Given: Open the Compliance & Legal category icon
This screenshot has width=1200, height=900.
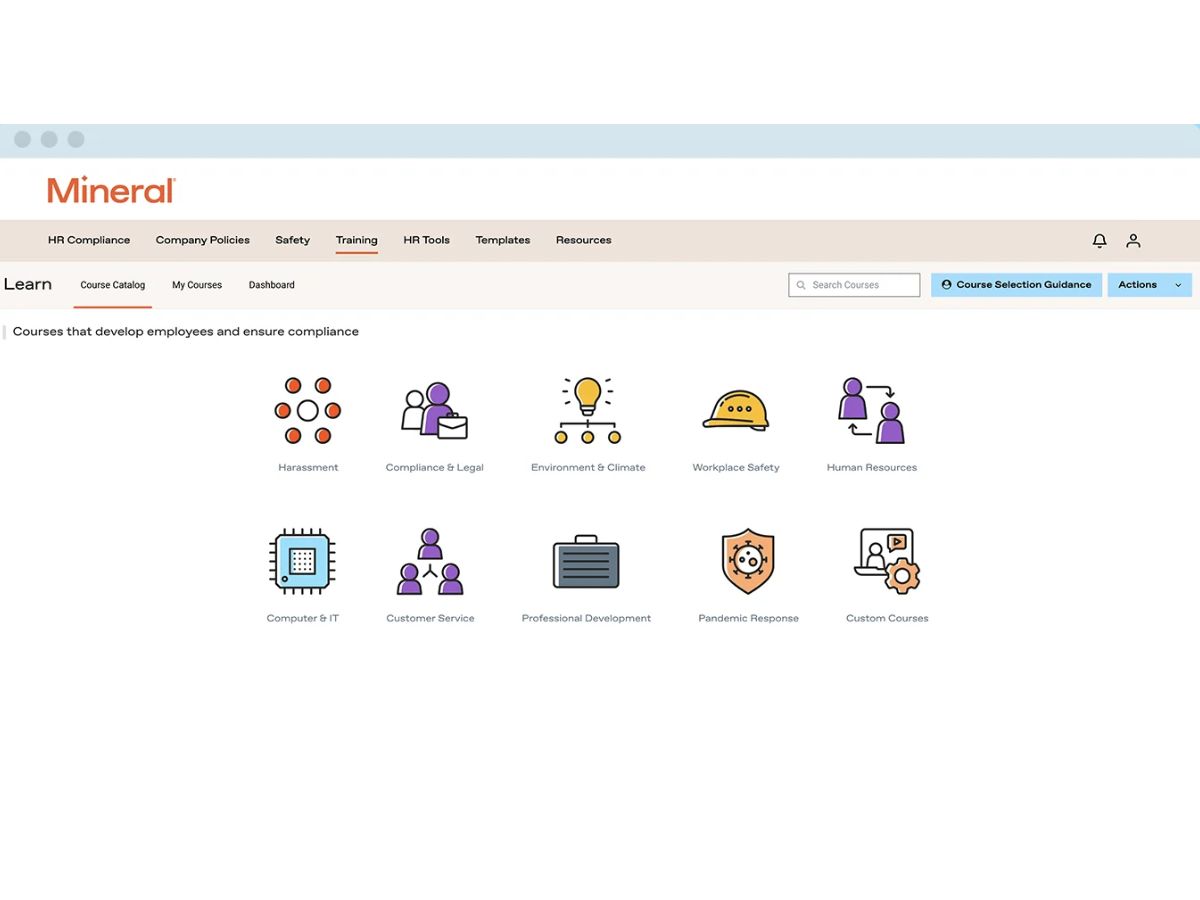Looking at the screenshot, I should coord(435,410).
